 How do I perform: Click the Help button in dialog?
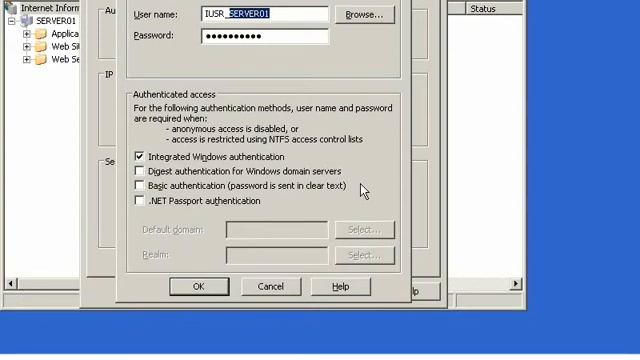point(340,287)
